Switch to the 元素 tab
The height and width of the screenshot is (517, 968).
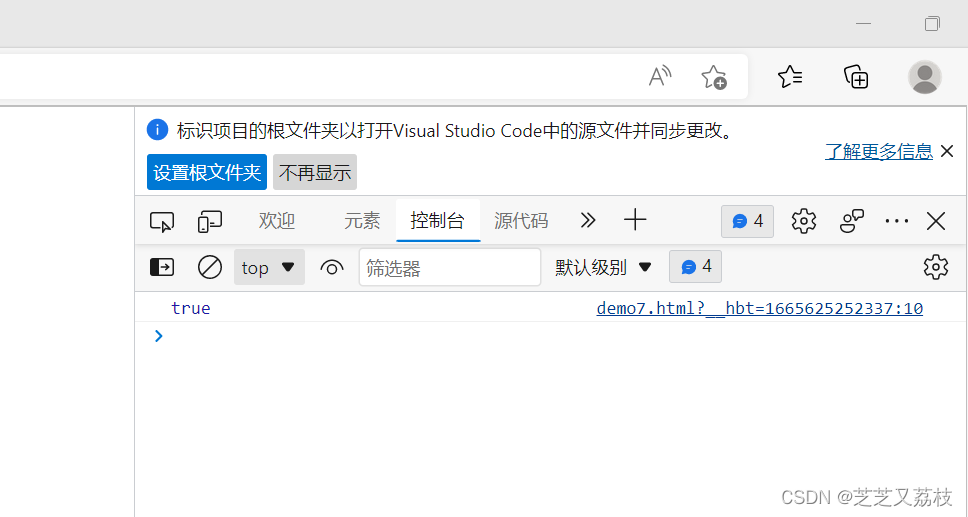[362, 221]
